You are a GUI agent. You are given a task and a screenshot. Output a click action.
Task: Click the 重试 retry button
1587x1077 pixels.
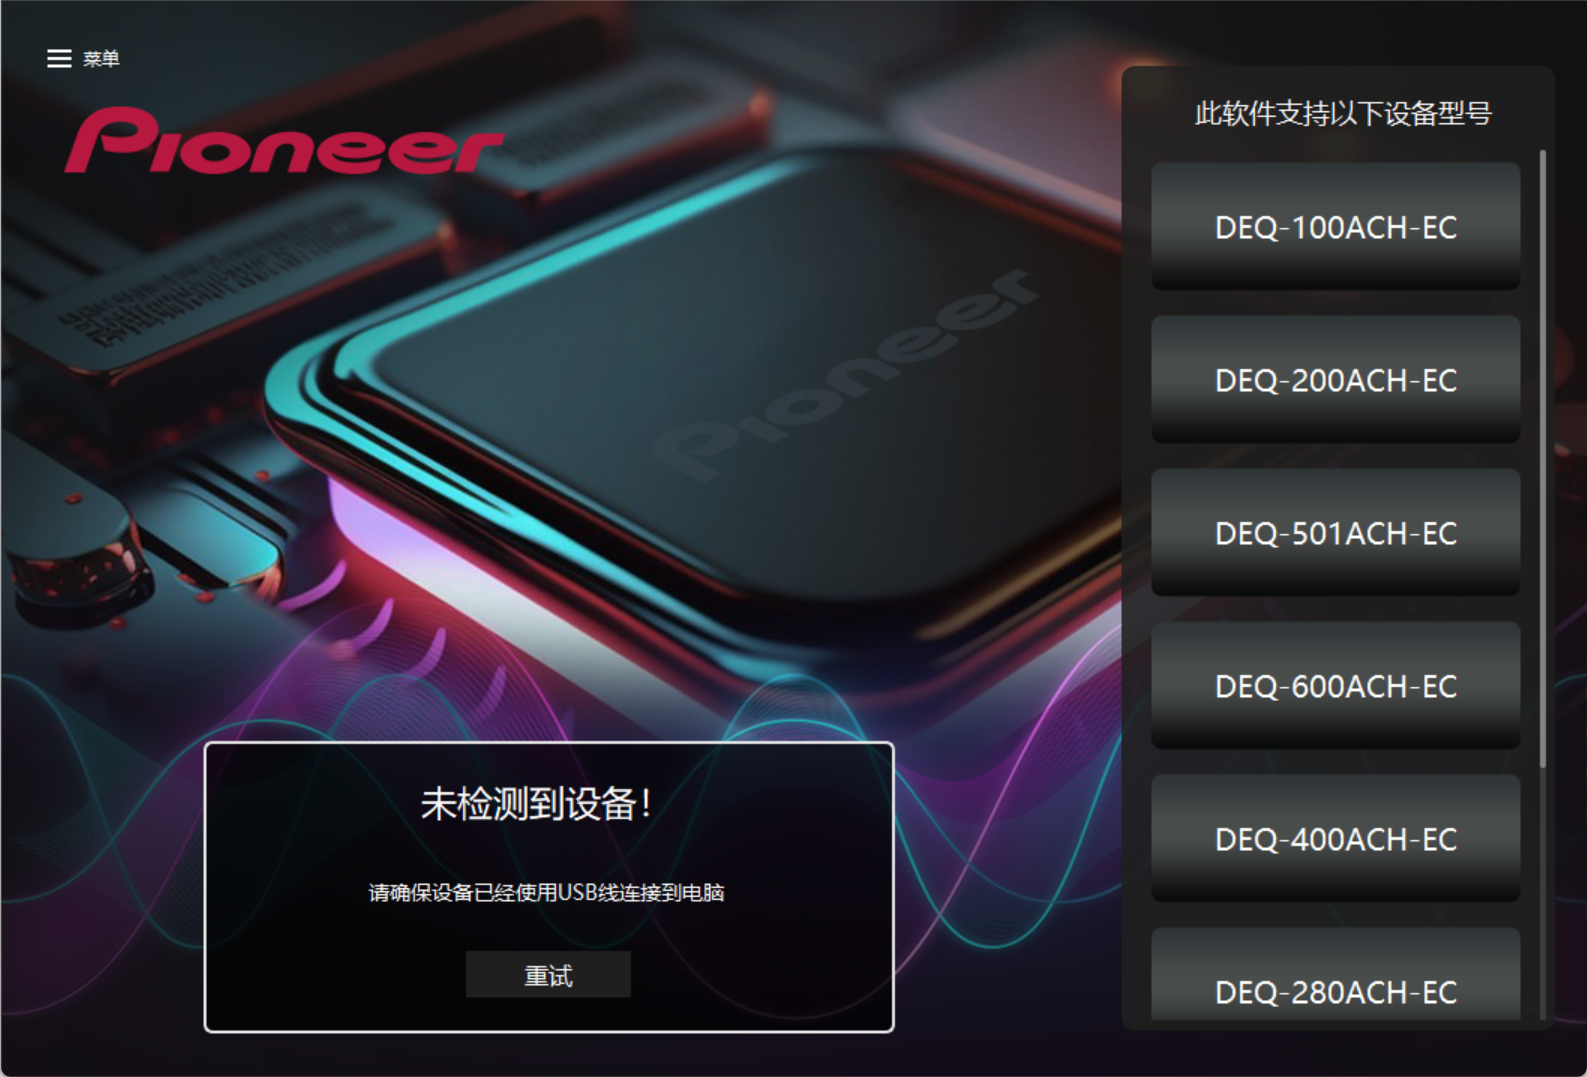(x=548, y=975)
